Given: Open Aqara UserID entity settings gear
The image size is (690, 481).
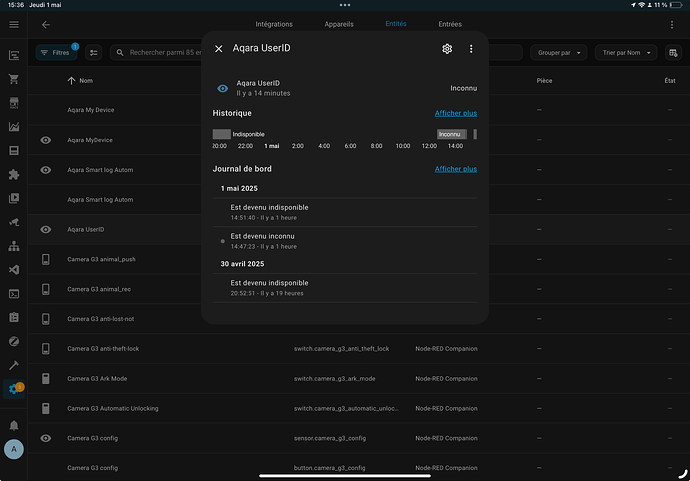Looking at the screenshot, I should 447,48.
